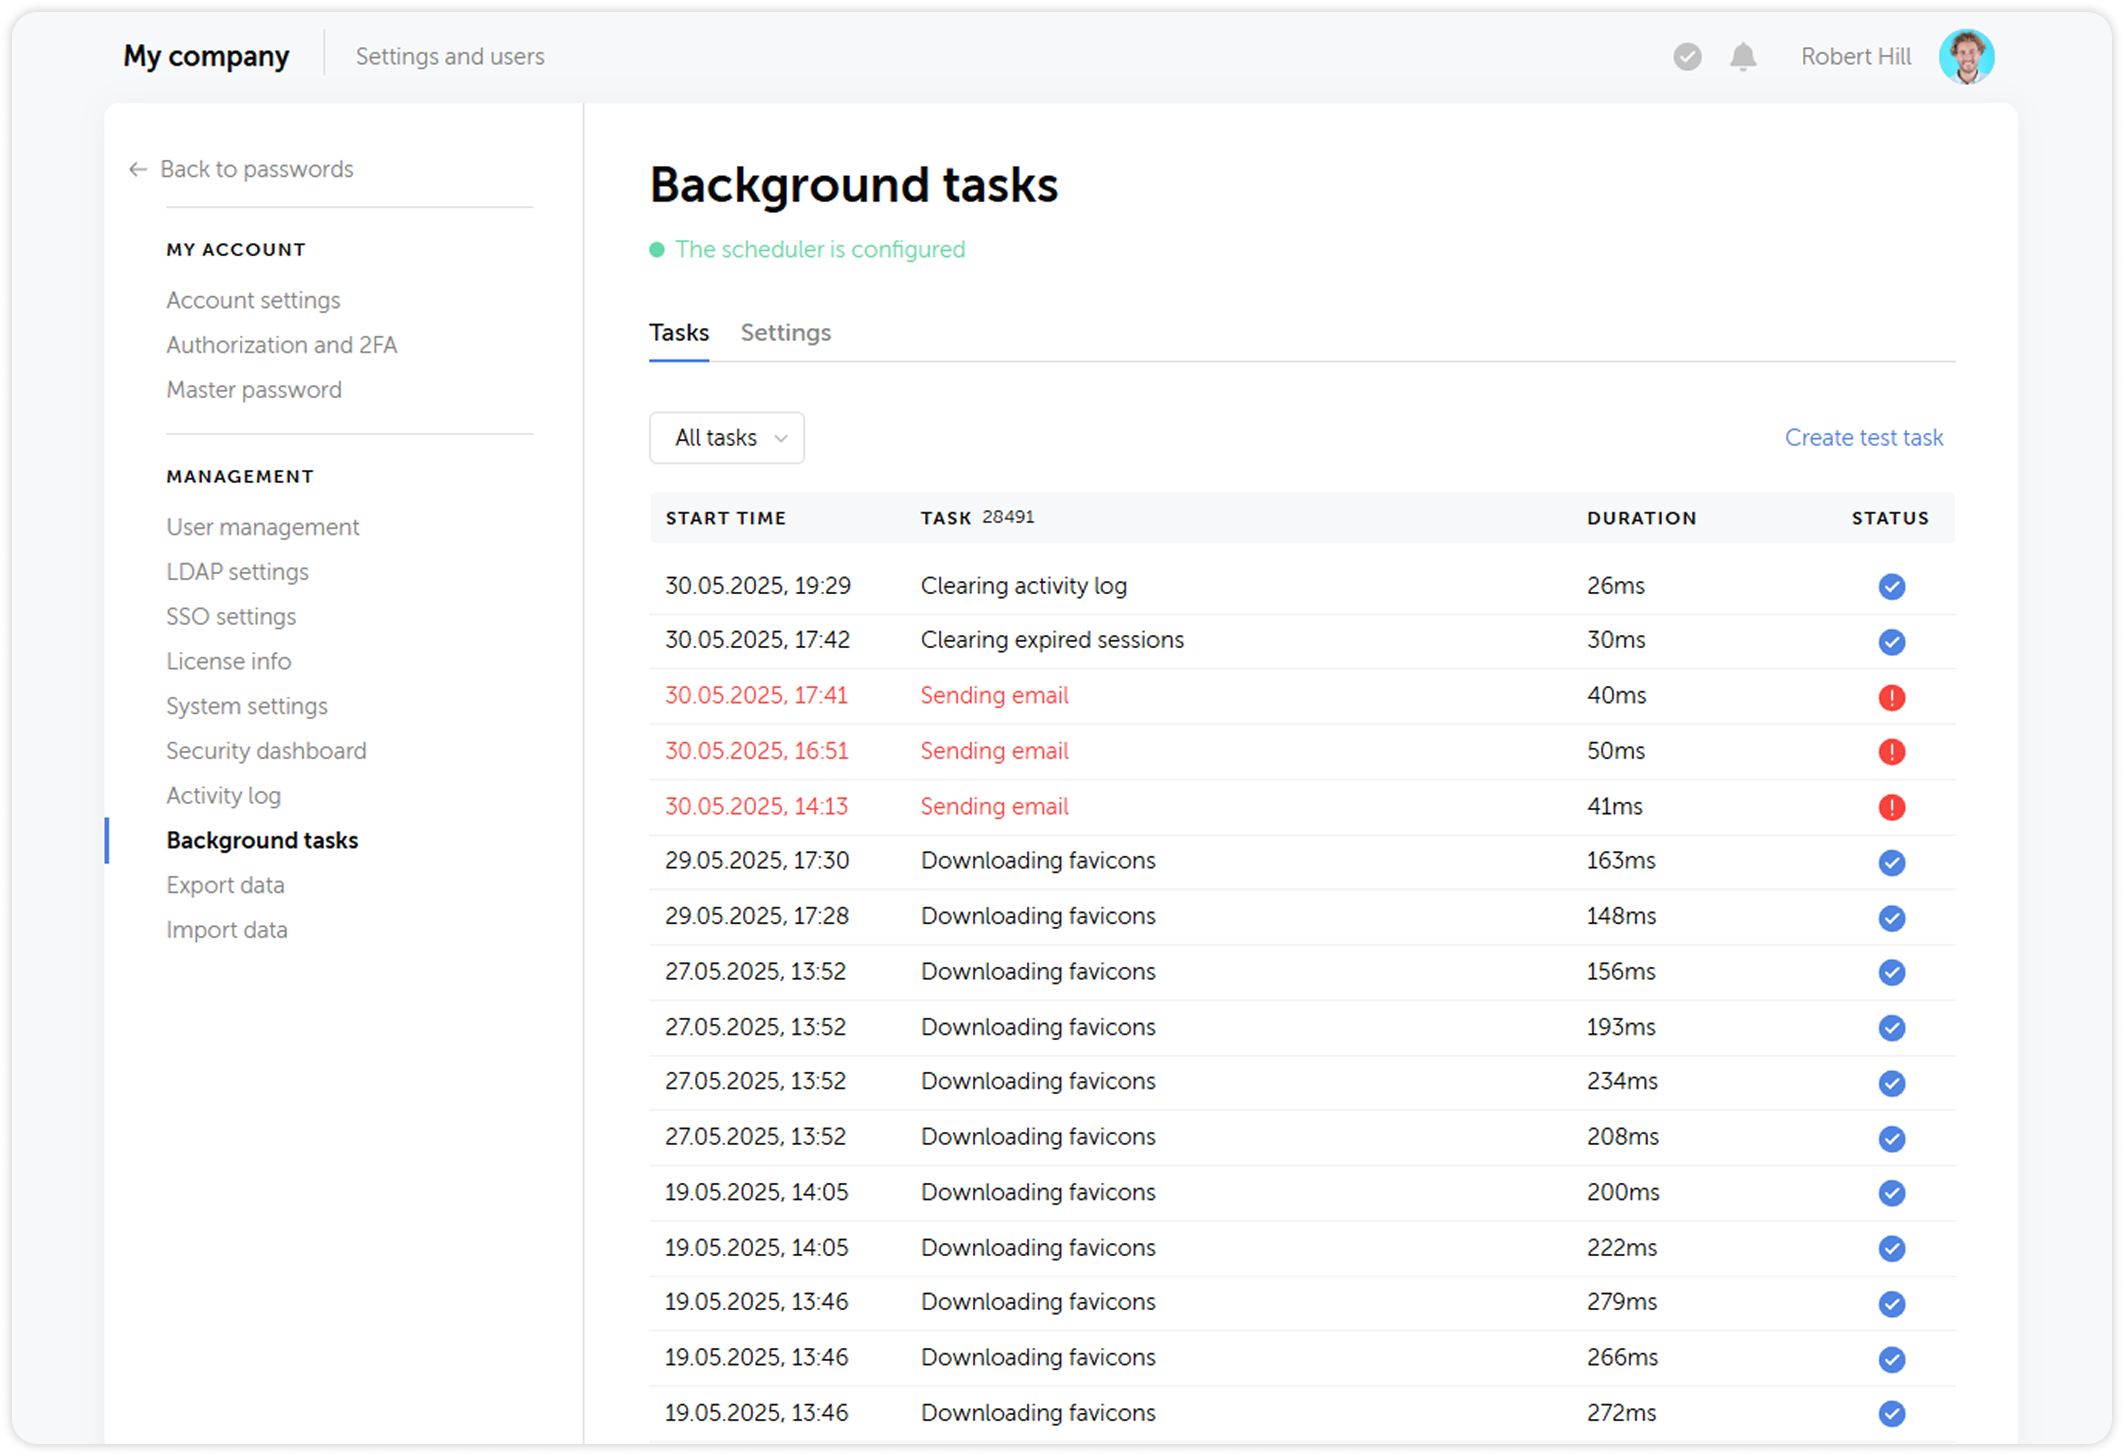Click success icon for Clearing activity log
This screenshot has width=2124, height=1456.
click(1891, 586)
